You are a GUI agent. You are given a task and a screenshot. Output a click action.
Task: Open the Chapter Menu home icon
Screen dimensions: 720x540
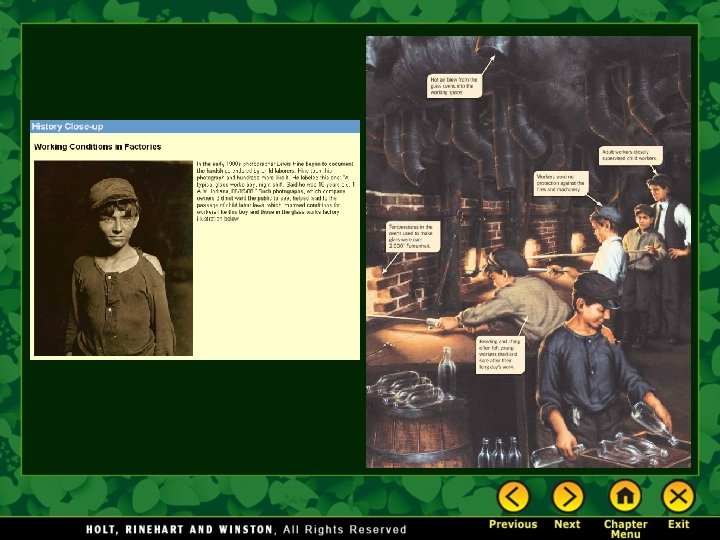[625, 496]
